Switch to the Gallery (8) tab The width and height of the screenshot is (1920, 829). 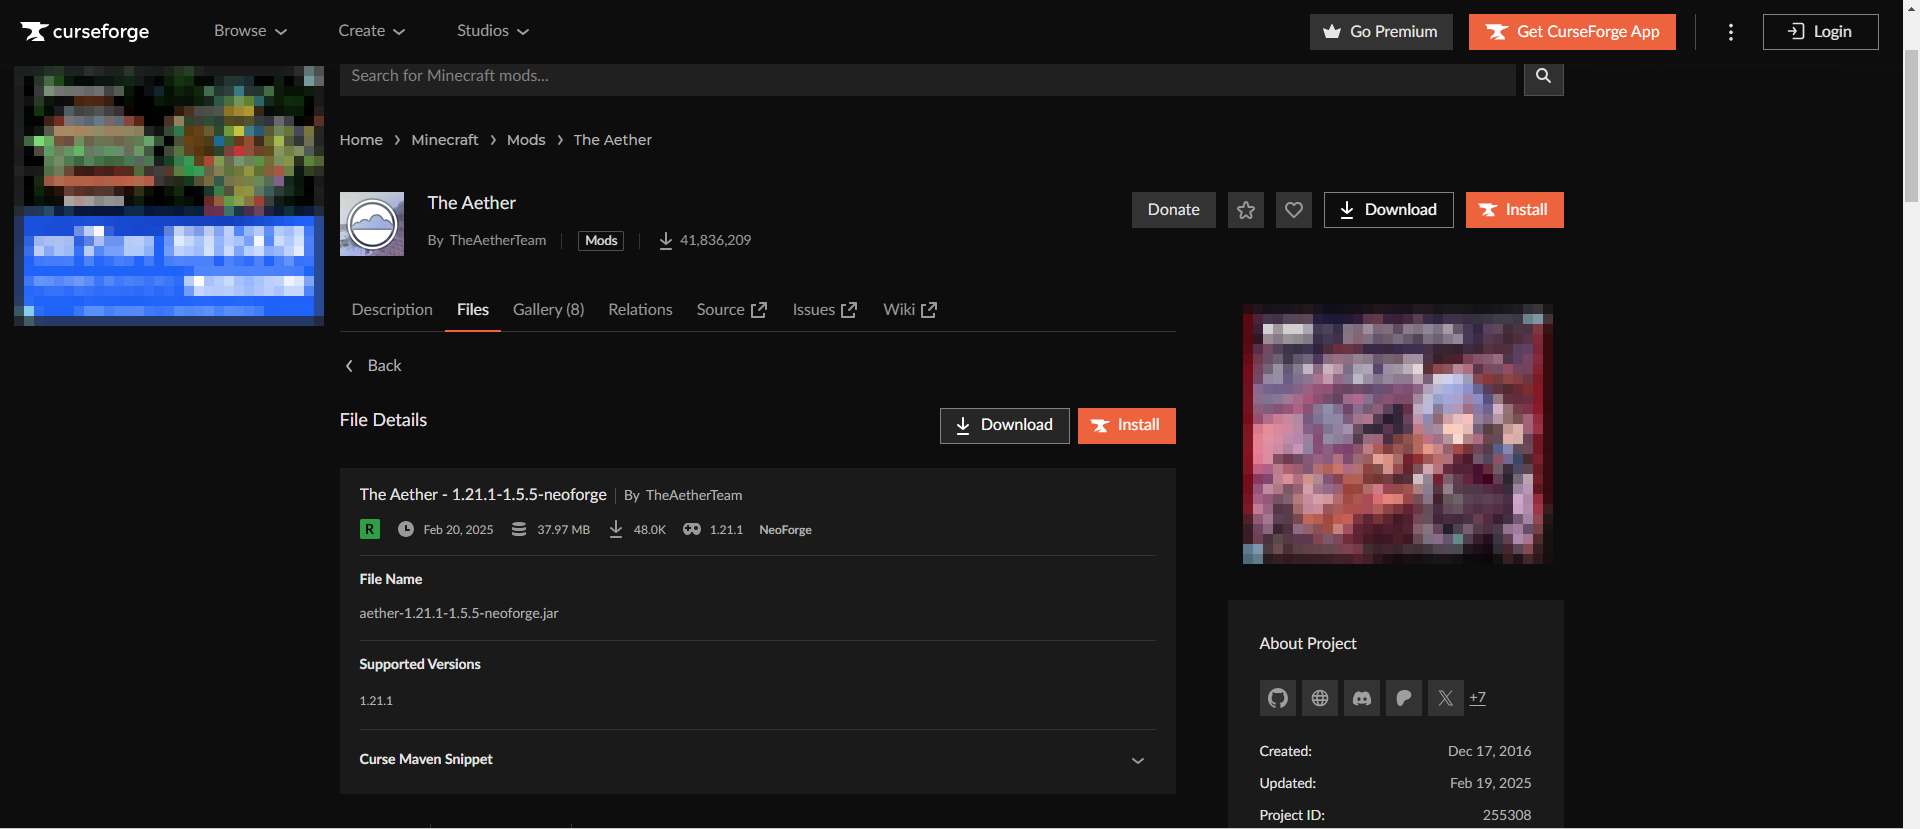point(548,310)
